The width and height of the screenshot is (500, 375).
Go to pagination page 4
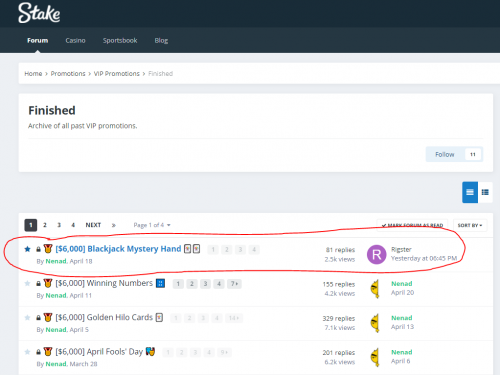pyautogui.click(x=73, y=225)
